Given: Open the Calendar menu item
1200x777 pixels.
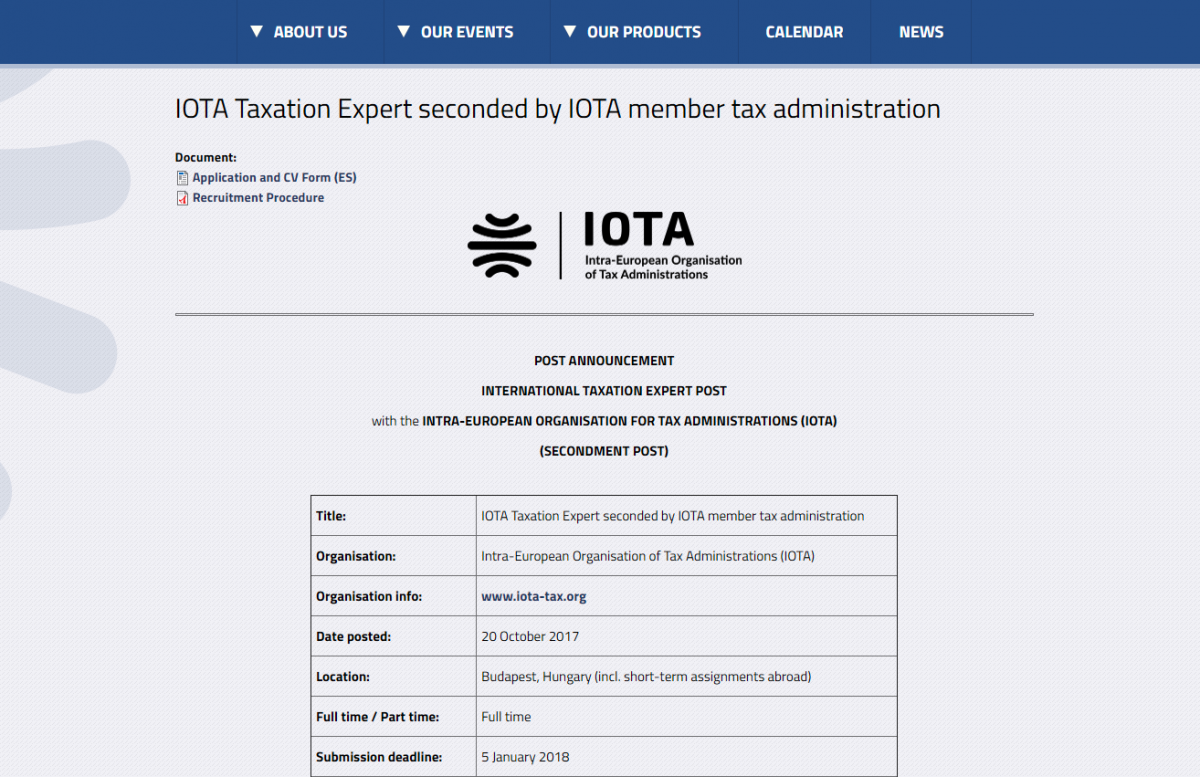Looking at the screenshot, I should [x=804, y=32].
